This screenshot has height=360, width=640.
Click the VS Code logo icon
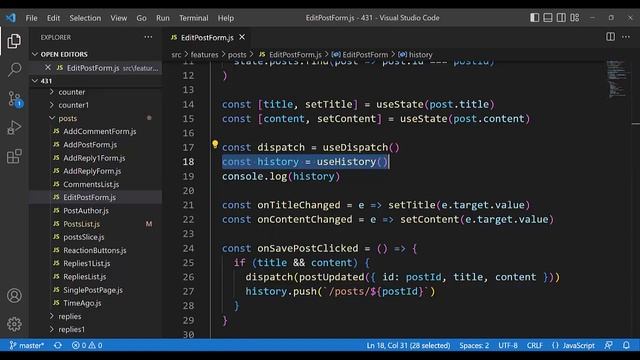click(11, 18)
